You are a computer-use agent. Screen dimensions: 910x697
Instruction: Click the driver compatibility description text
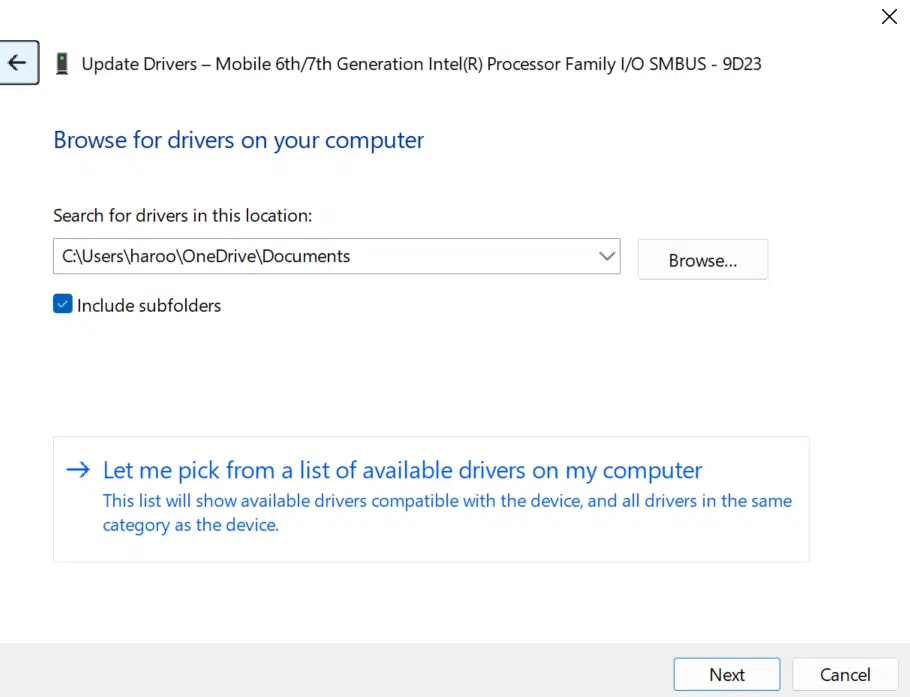point(446,512)
